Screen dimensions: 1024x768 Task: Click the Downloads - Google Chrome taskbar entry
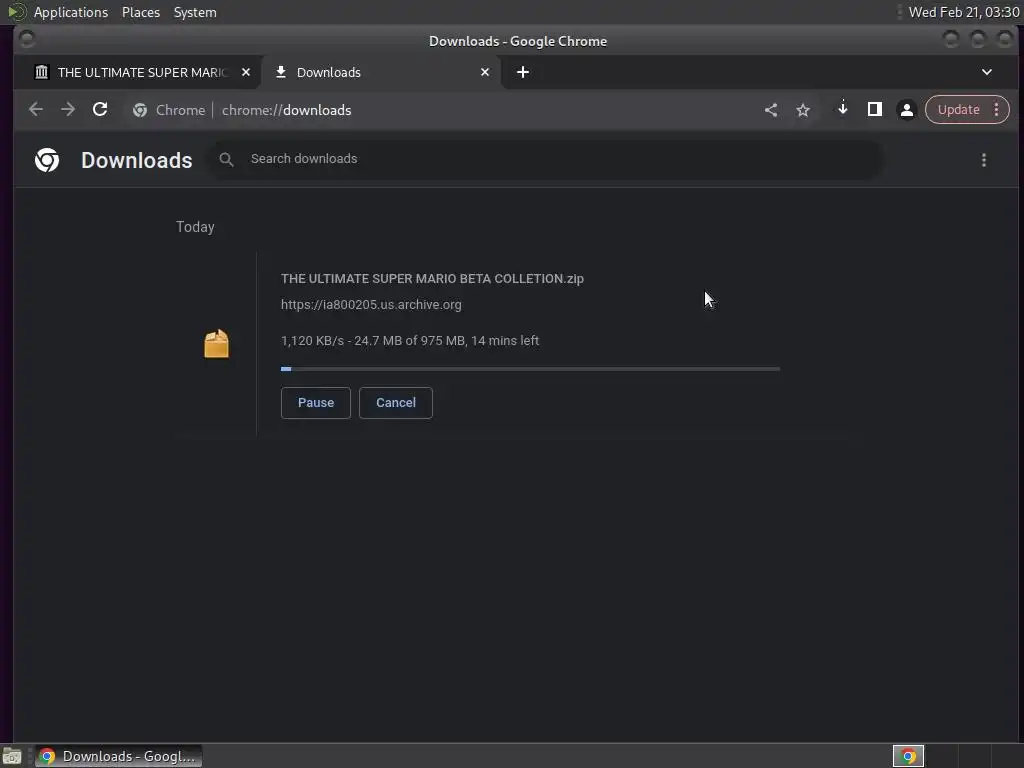[119, 756]
